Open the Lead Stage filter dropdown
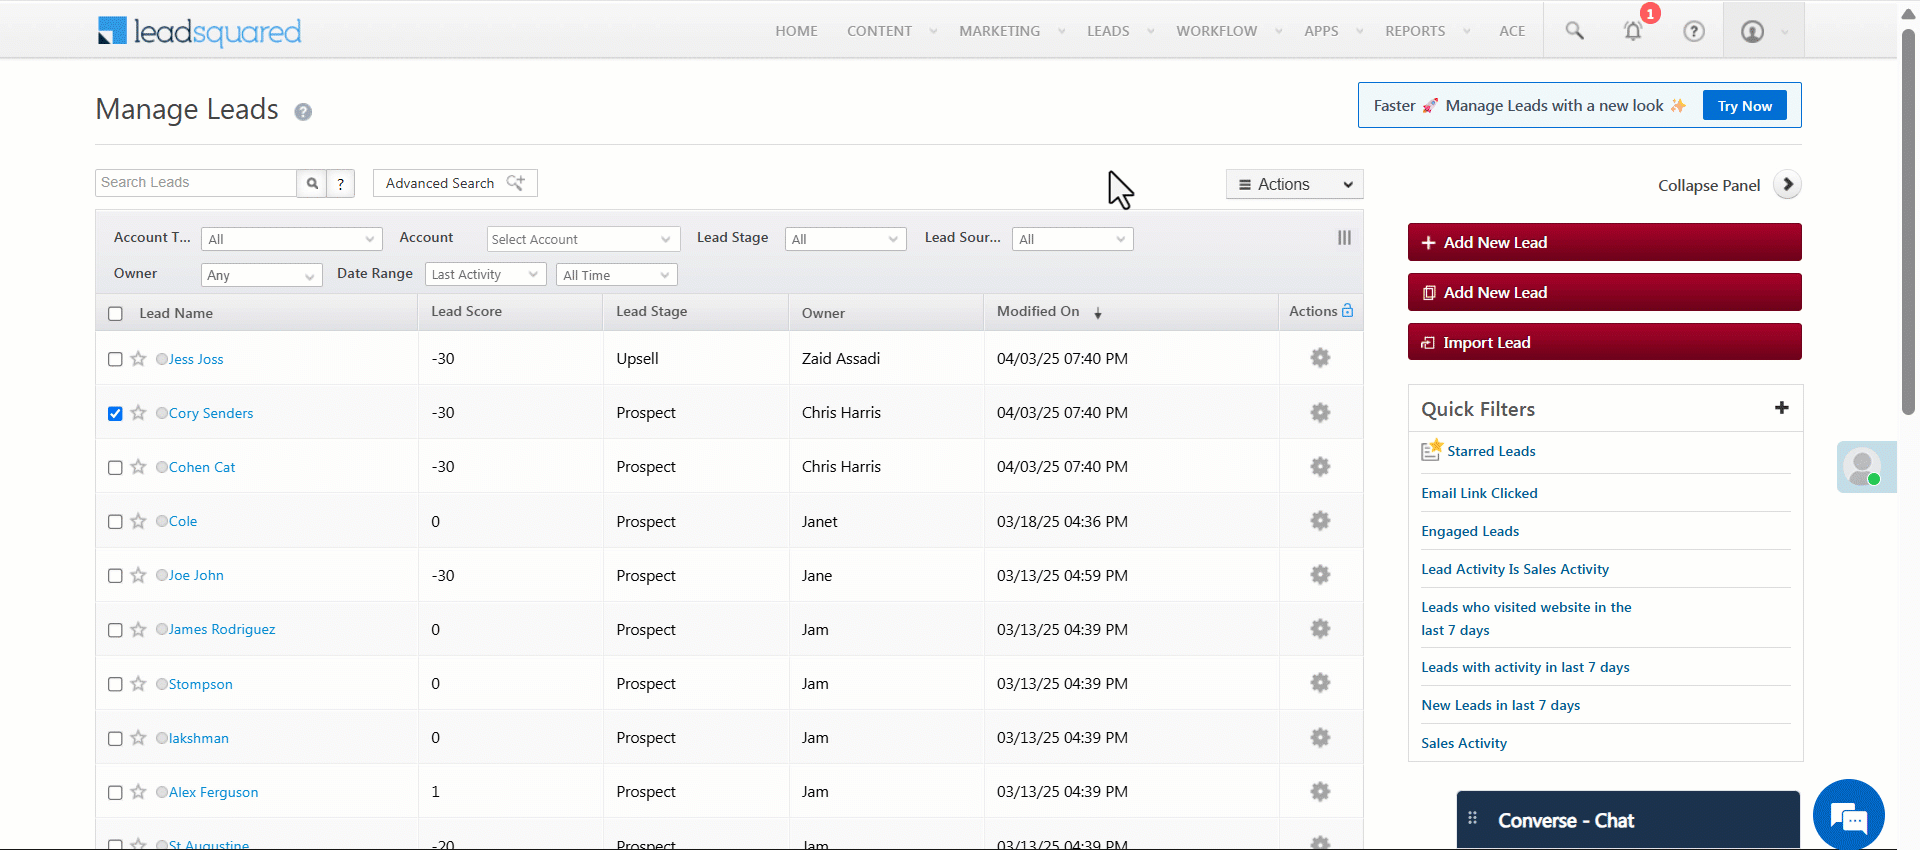The height and width of the screenshot is (850, 1920). pos(845,239)
